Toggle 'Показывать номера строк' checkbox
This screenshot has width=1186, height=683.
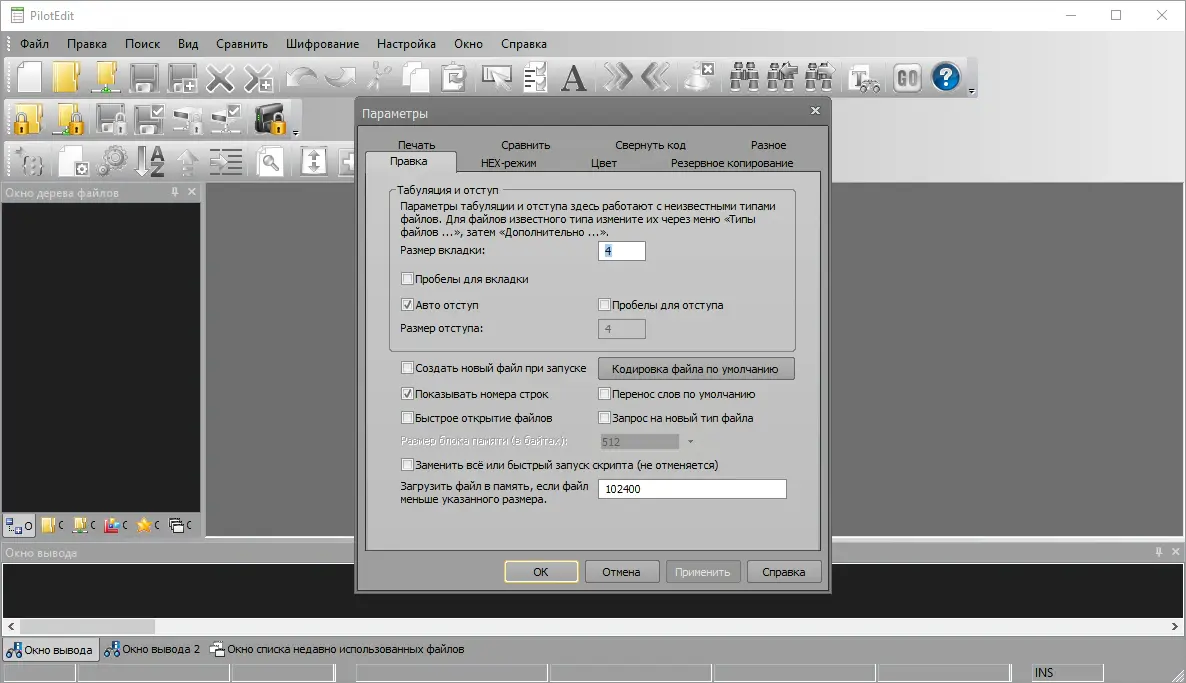(407, 394)
